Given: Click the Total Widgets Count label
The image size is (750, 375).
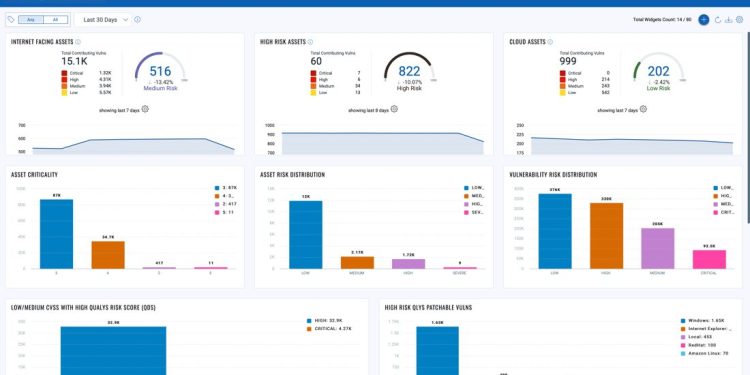Looking at the screenshot, I should coord(662,20).
